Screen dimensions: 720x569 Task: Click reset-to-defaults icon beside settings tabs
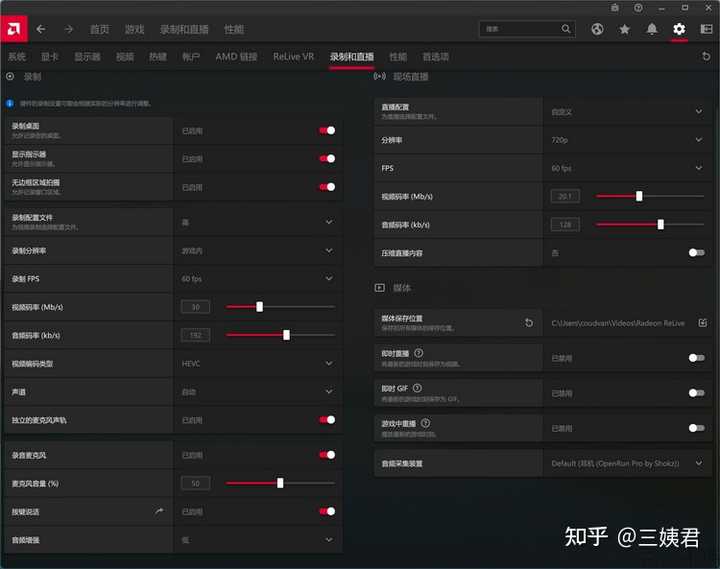pyautogui.click(x=706, y=56)
